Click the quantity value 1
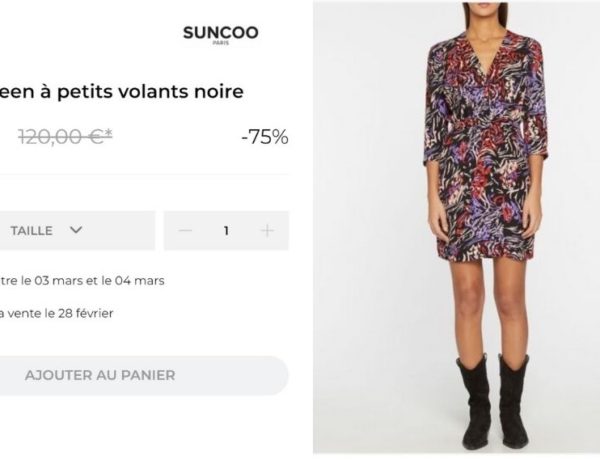Screen dimensions: 600x460 pyautogui.click(x=226, y=230)
